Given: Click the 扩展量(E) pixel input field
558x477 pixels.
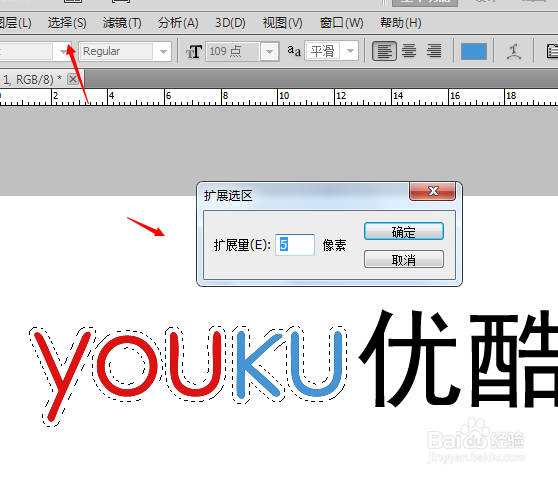Looking at the screenshot, I should click(x=295, y=245).
